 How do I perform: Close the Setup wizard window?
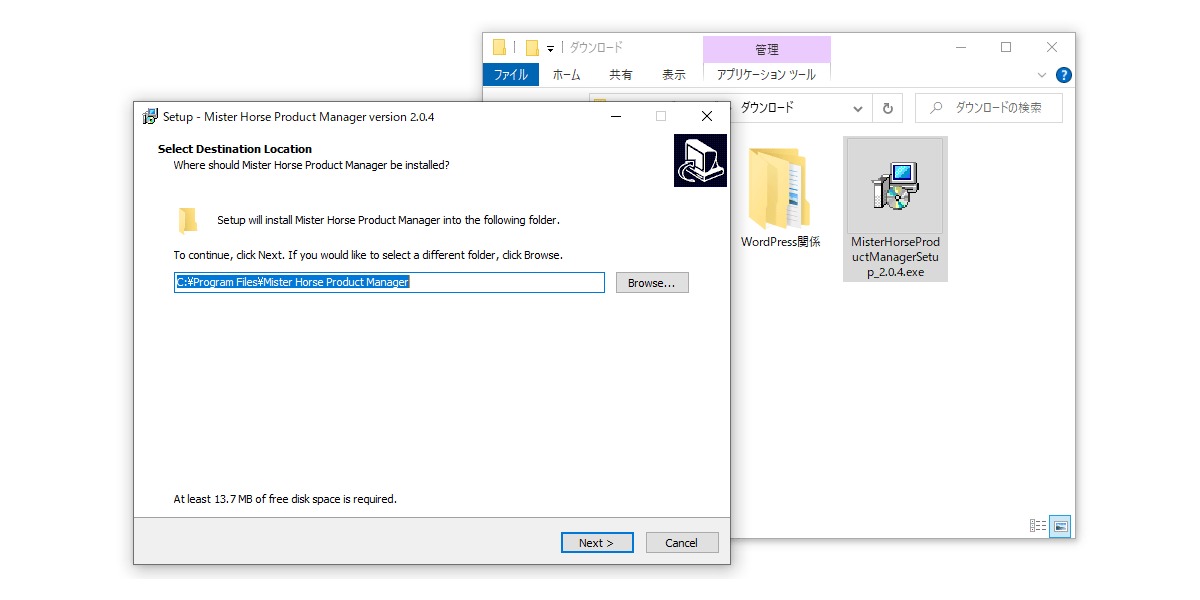click(x=707, y=116)
